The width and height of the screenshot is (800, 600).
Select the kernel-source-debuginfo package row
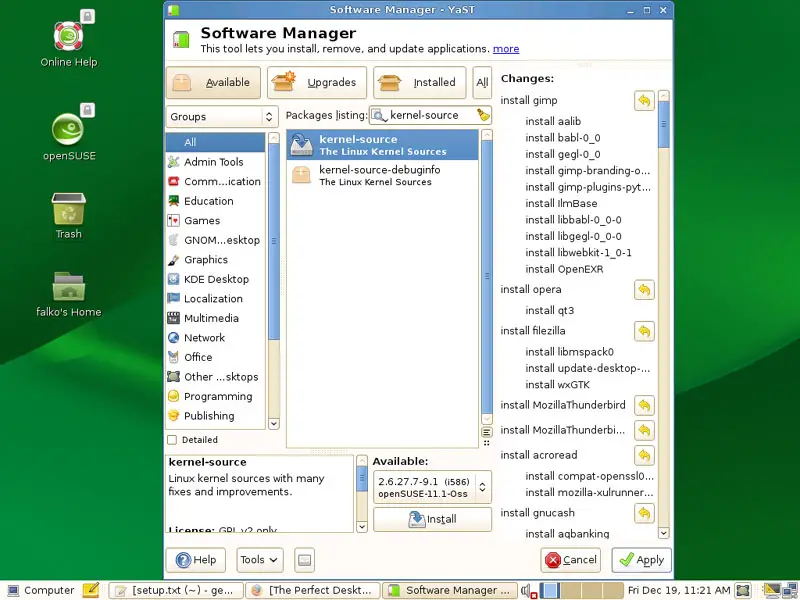(383, 176)
